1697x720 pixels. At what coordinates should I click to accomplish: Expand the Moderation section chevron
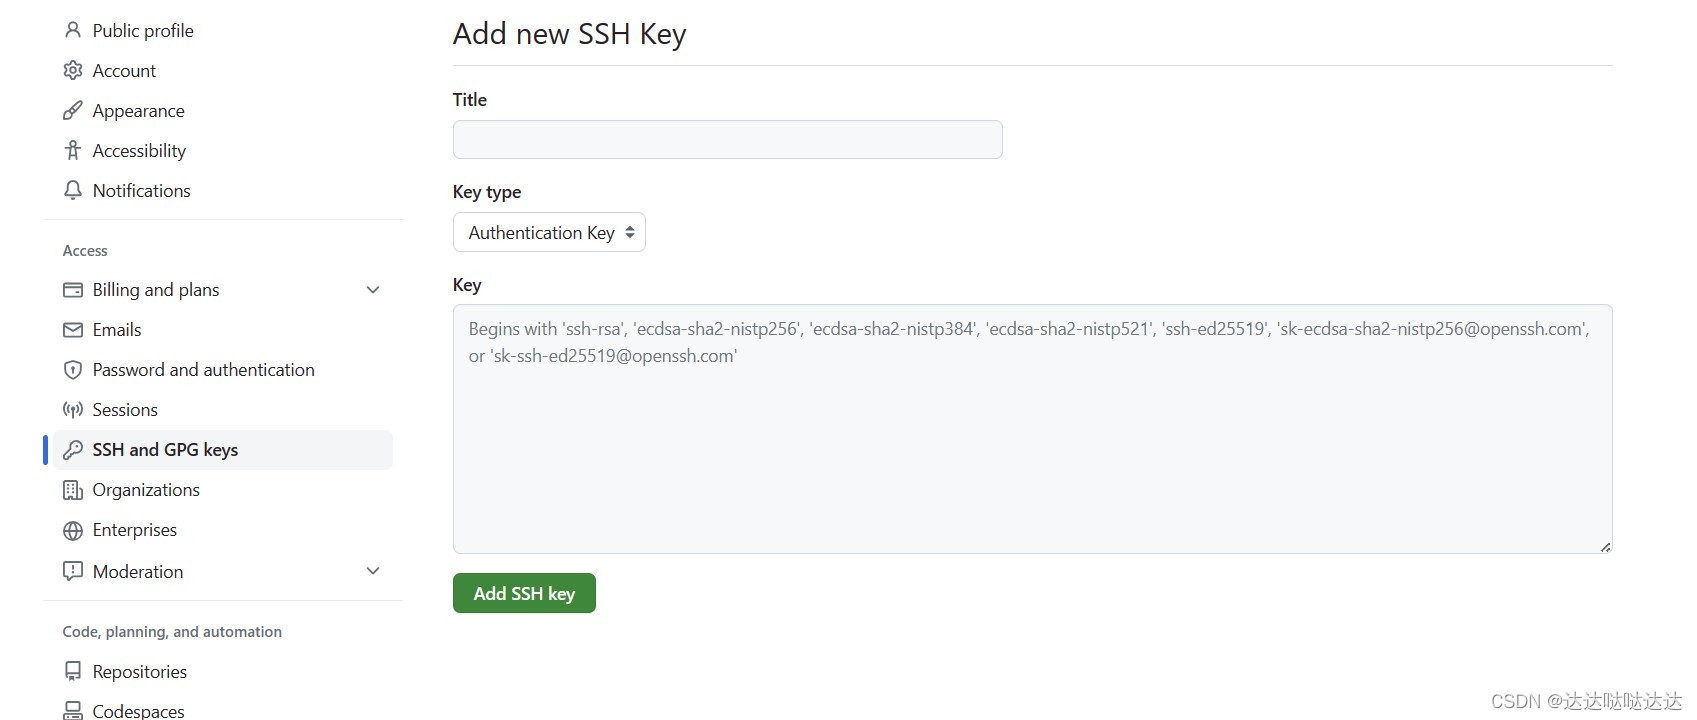(373, 570)
